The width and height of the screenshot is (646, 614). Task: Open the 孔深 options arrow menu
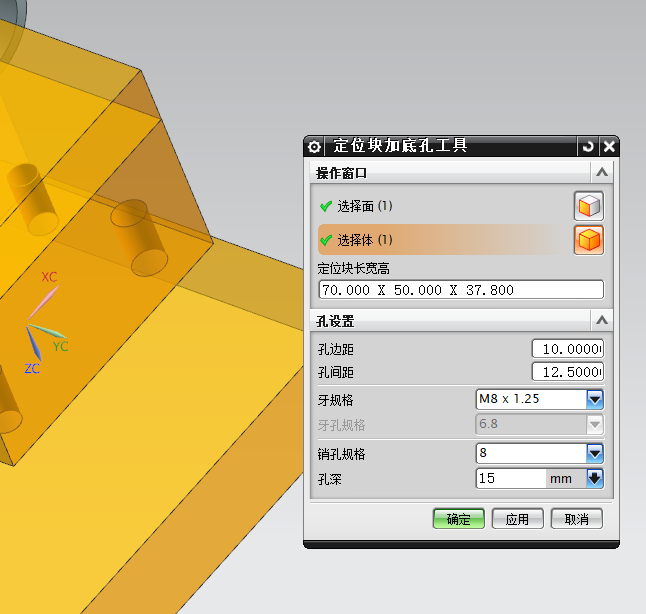point(595,478)
